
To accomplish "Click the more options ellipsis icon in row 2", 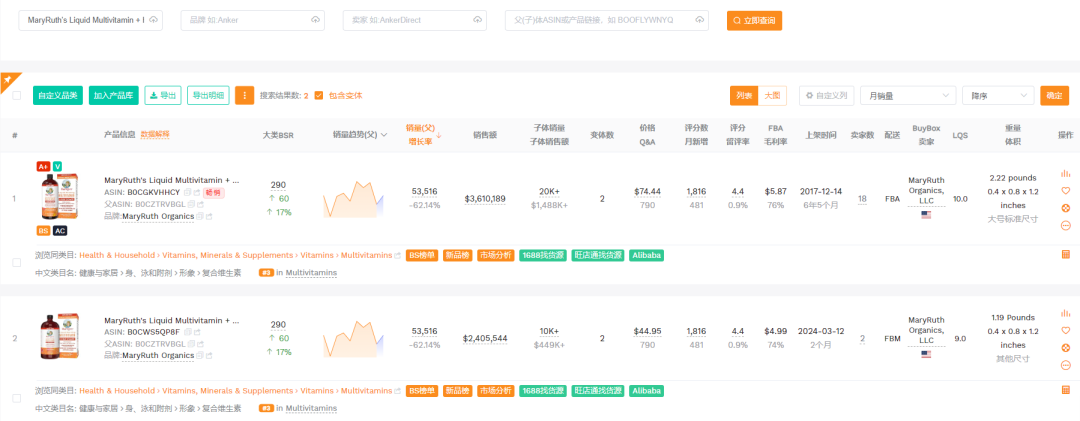I will [1065, 365].
